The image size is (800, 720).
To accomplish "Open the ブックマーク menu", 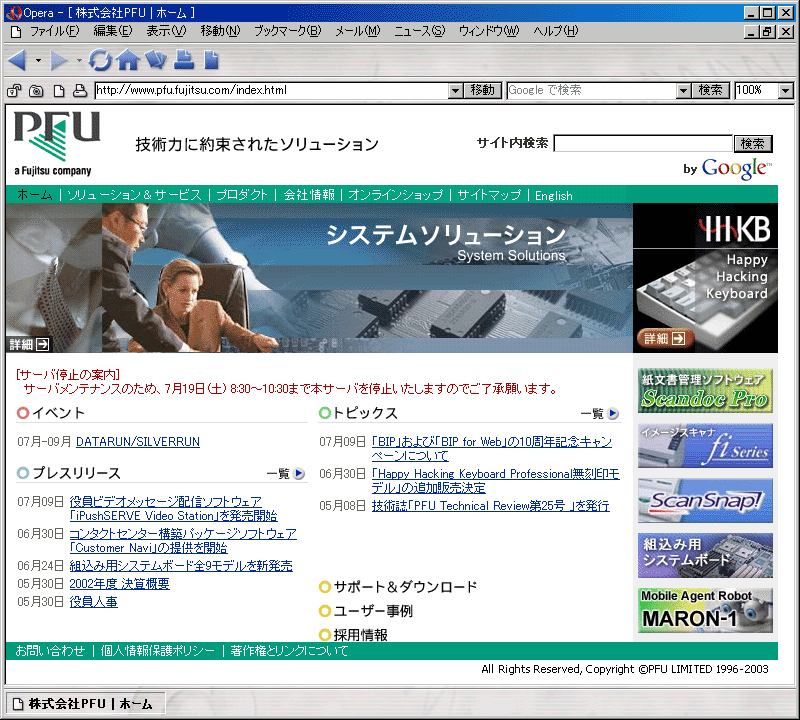I will [288, 31].
